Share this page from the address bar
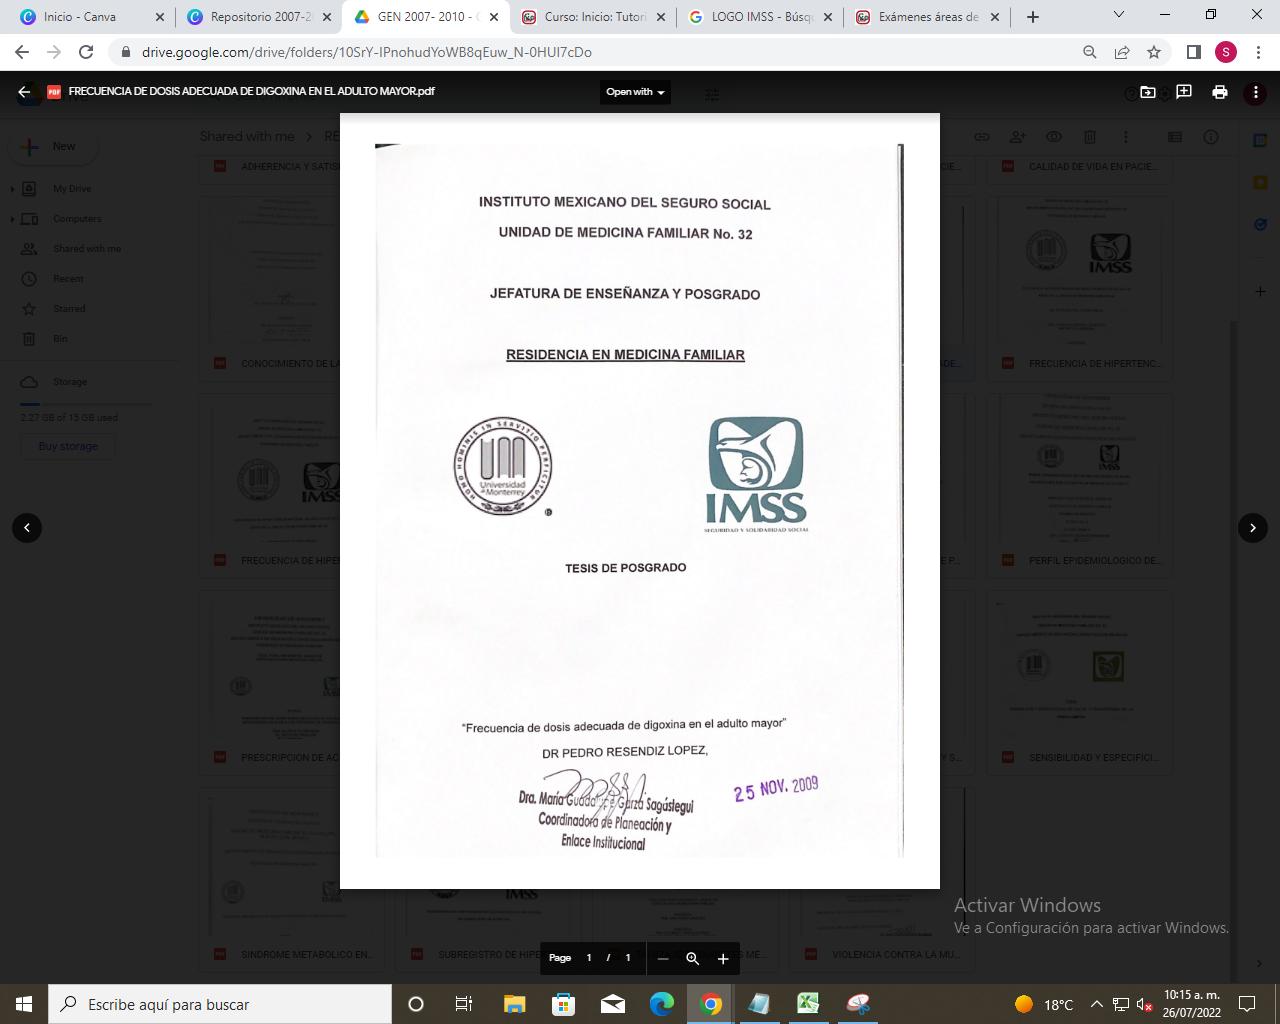The image size is (1280, 1024). click(x=1122, y=52)
